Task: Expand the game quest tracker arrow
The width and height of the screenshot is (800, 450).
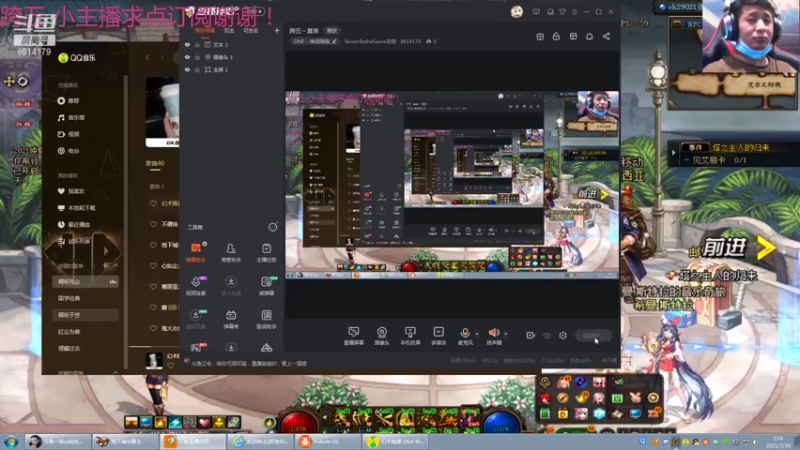Action: coord(673,153)
